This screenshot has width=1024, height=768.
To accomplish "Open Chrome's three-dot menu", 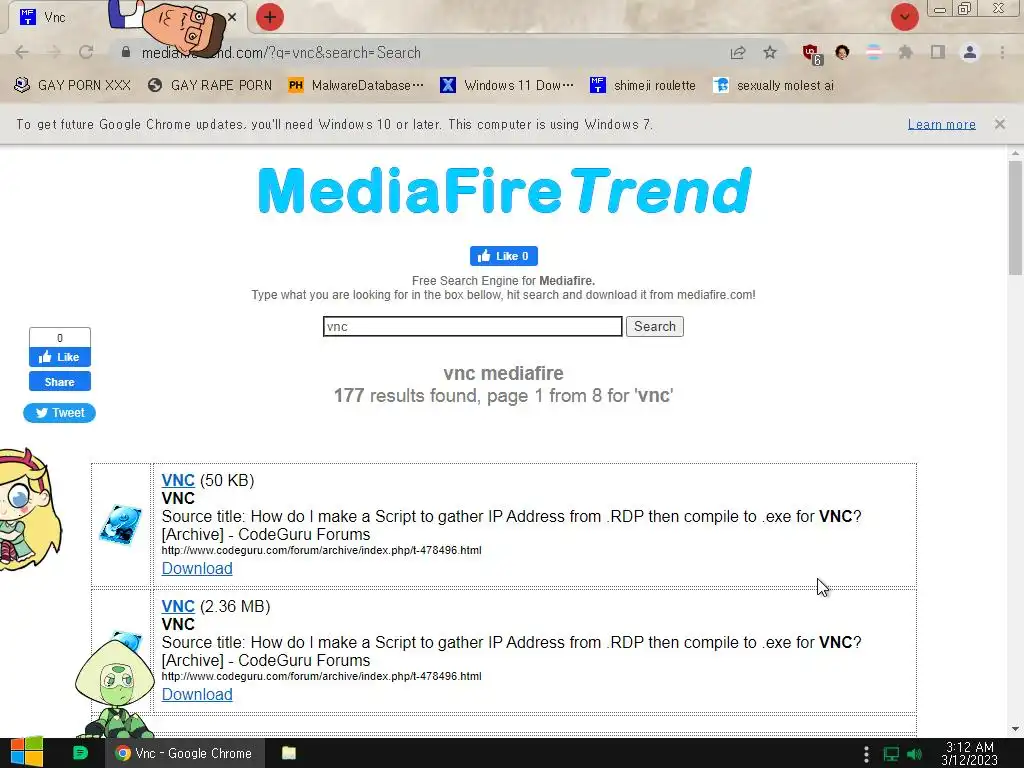I will 1002,52.
